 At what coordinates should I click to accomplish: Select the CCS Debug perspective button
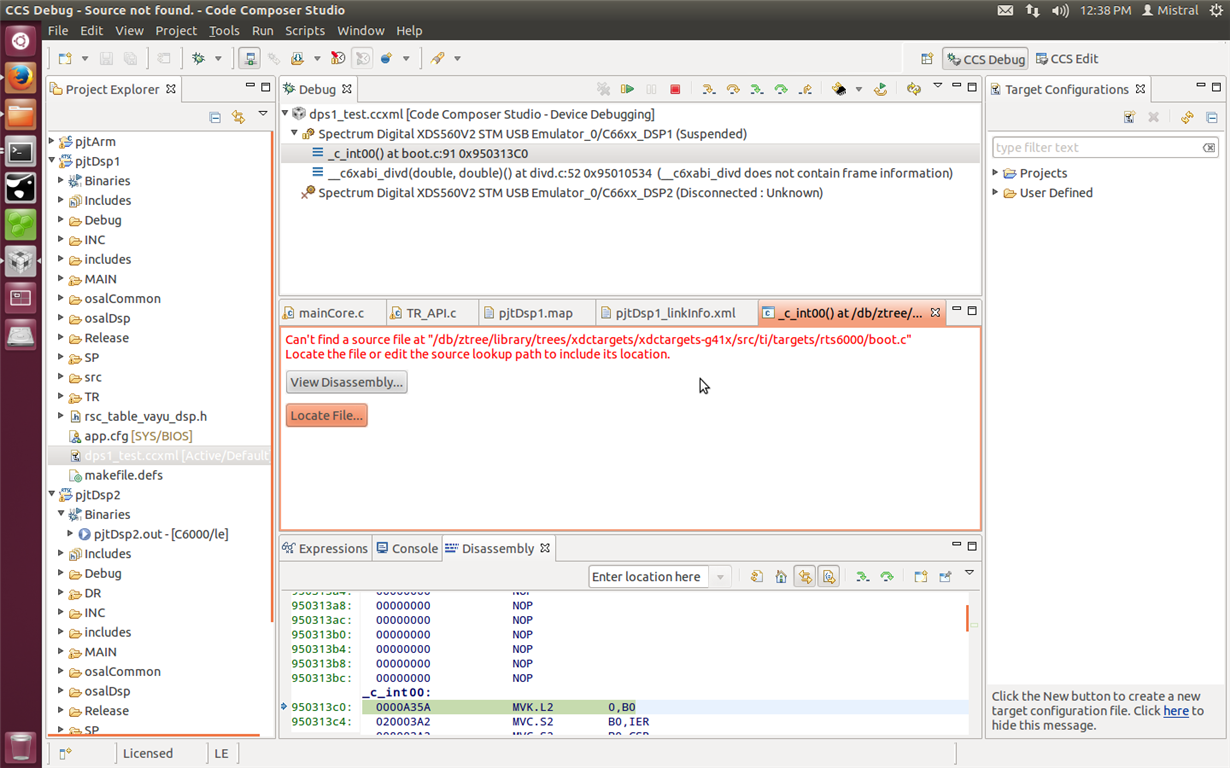985,59
